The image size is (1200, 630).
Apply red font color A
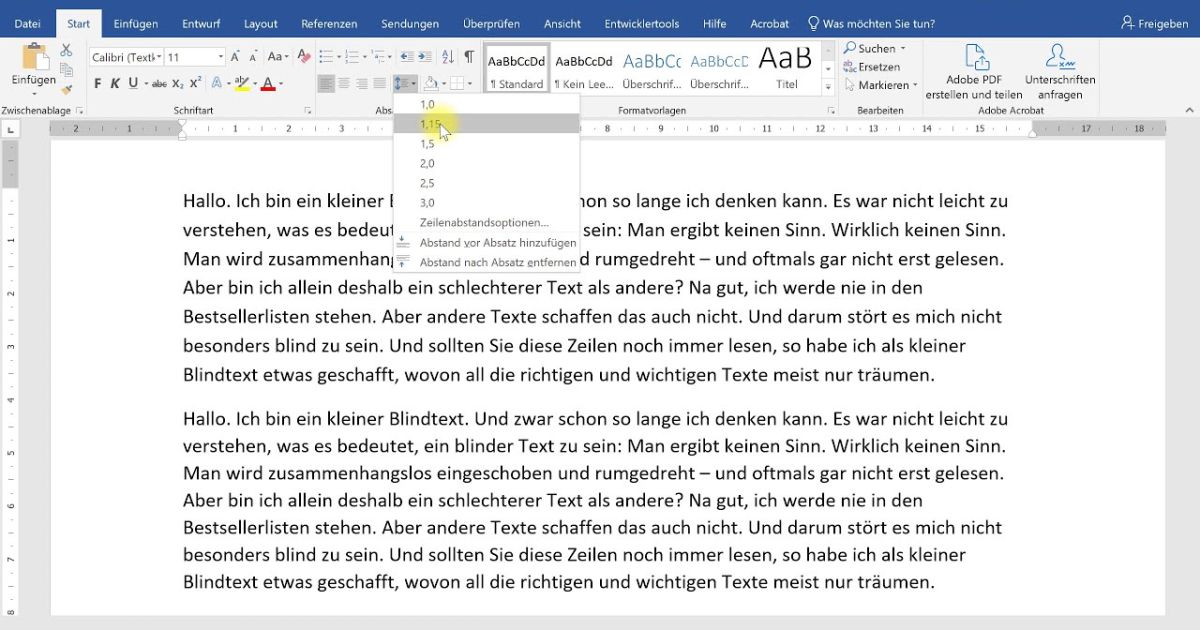[x=268, y=84]
